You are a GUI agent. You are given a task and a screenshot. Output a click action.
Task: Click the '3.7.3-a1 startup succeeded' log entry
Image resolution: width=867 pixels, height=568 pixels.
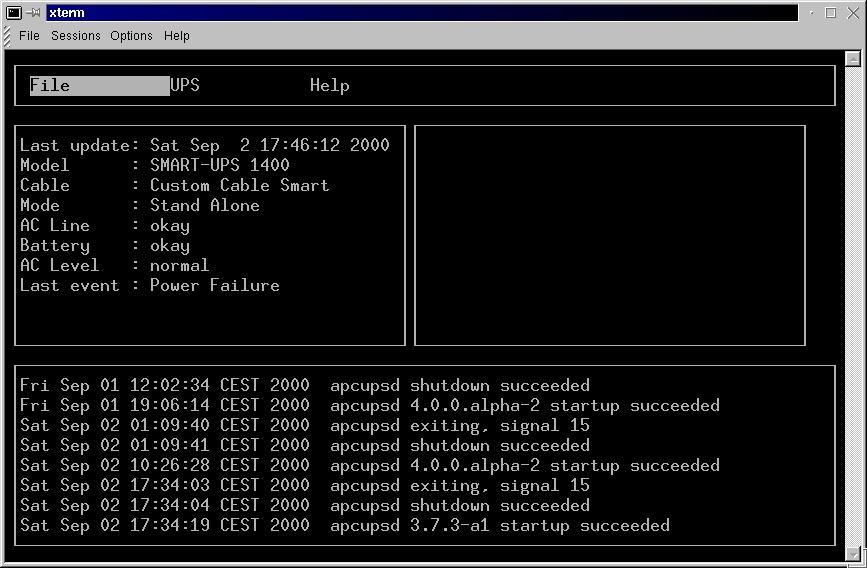click(x=539, y=526)
